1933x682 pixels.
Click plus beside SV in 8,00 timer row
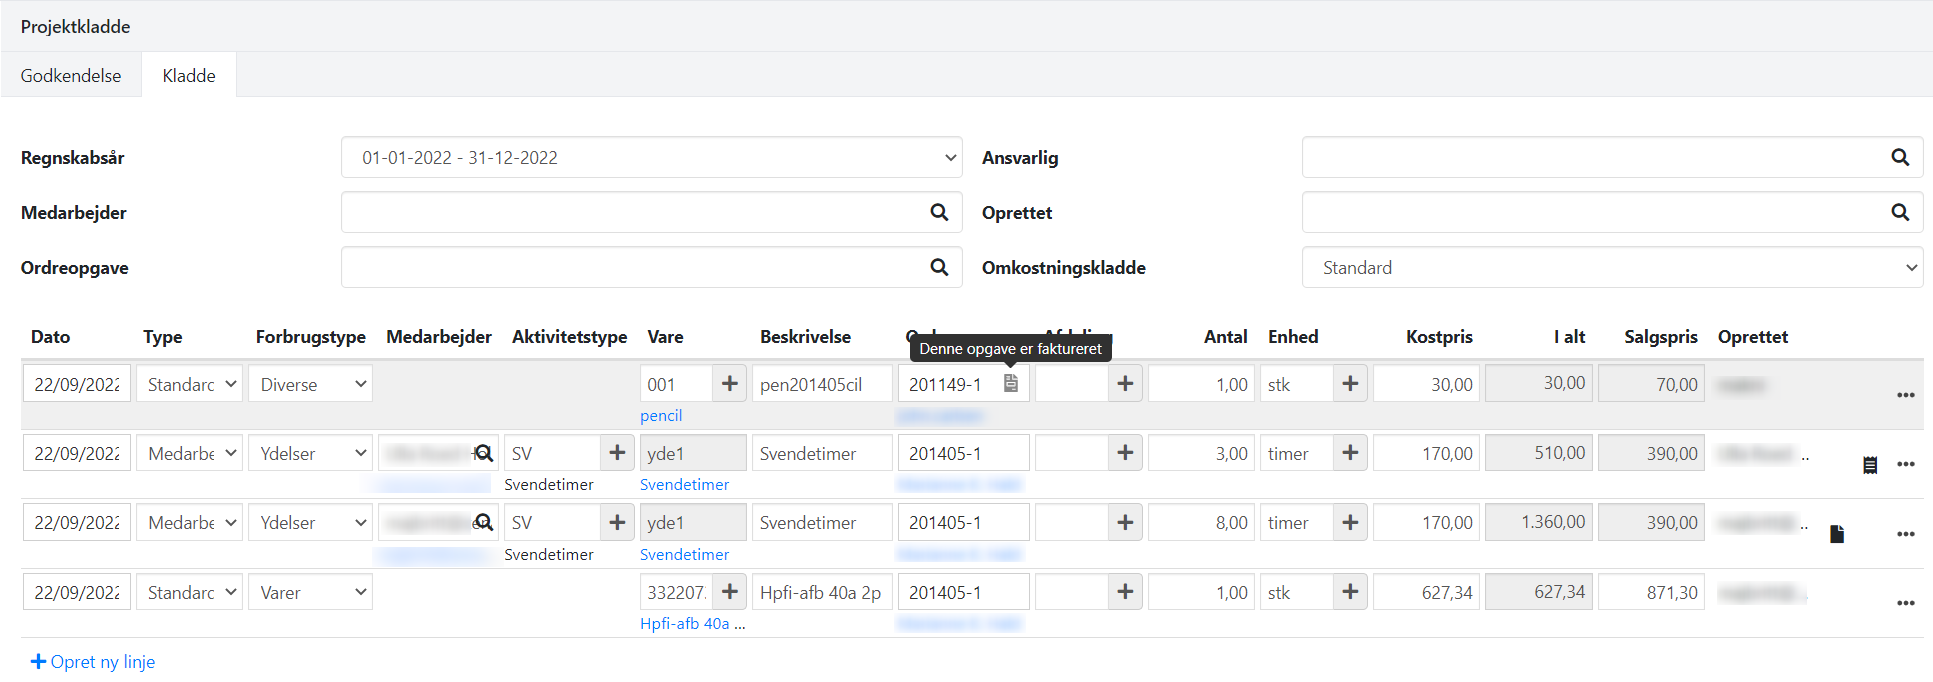pos(617,522)
